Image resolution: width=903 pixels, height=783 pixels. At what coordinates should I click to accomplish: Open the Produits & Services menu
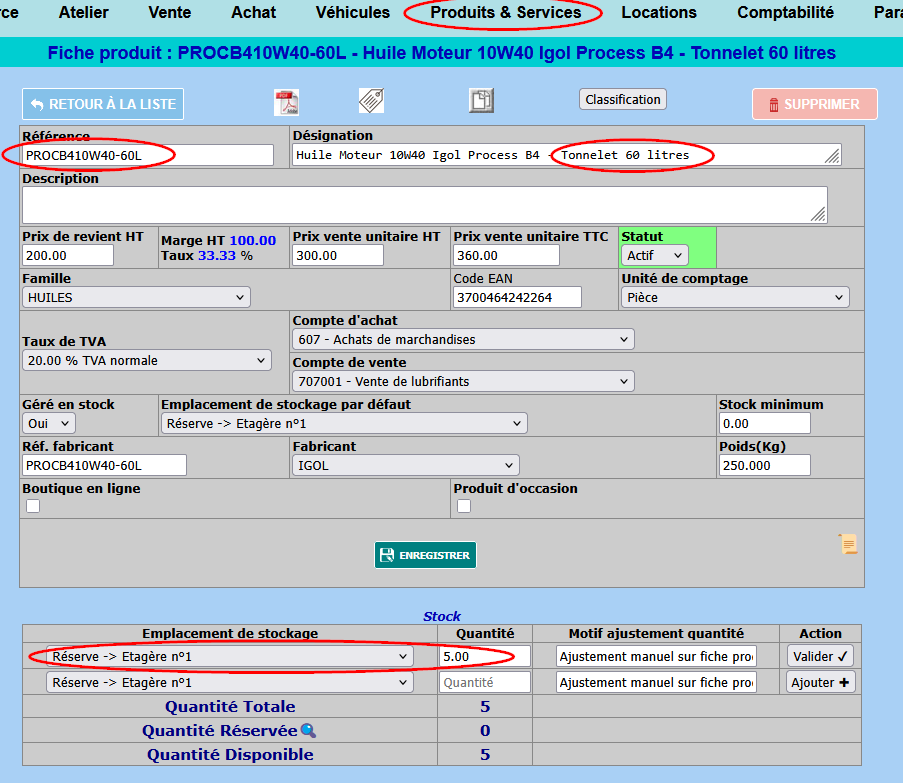506,12
